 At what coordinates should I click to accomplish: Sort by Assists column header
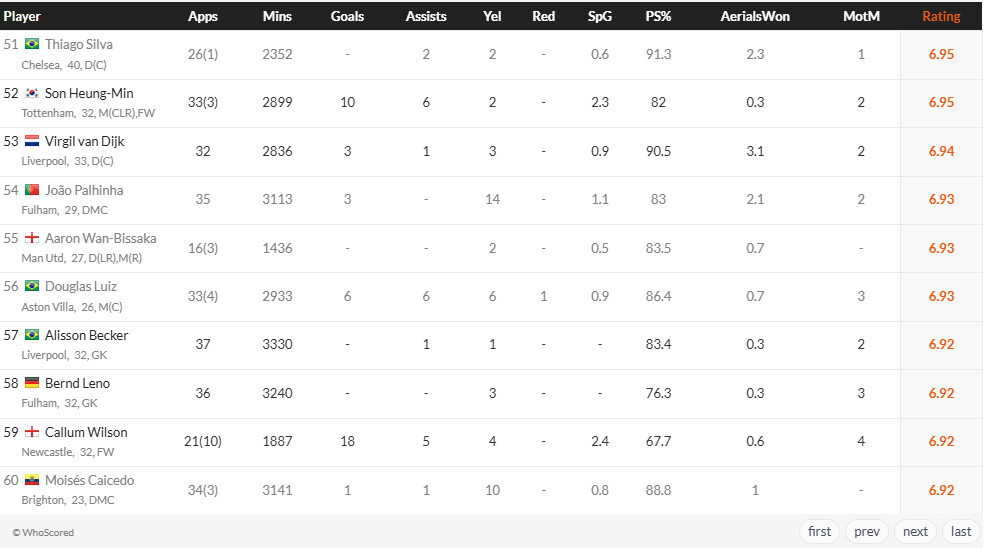(426, 16)
